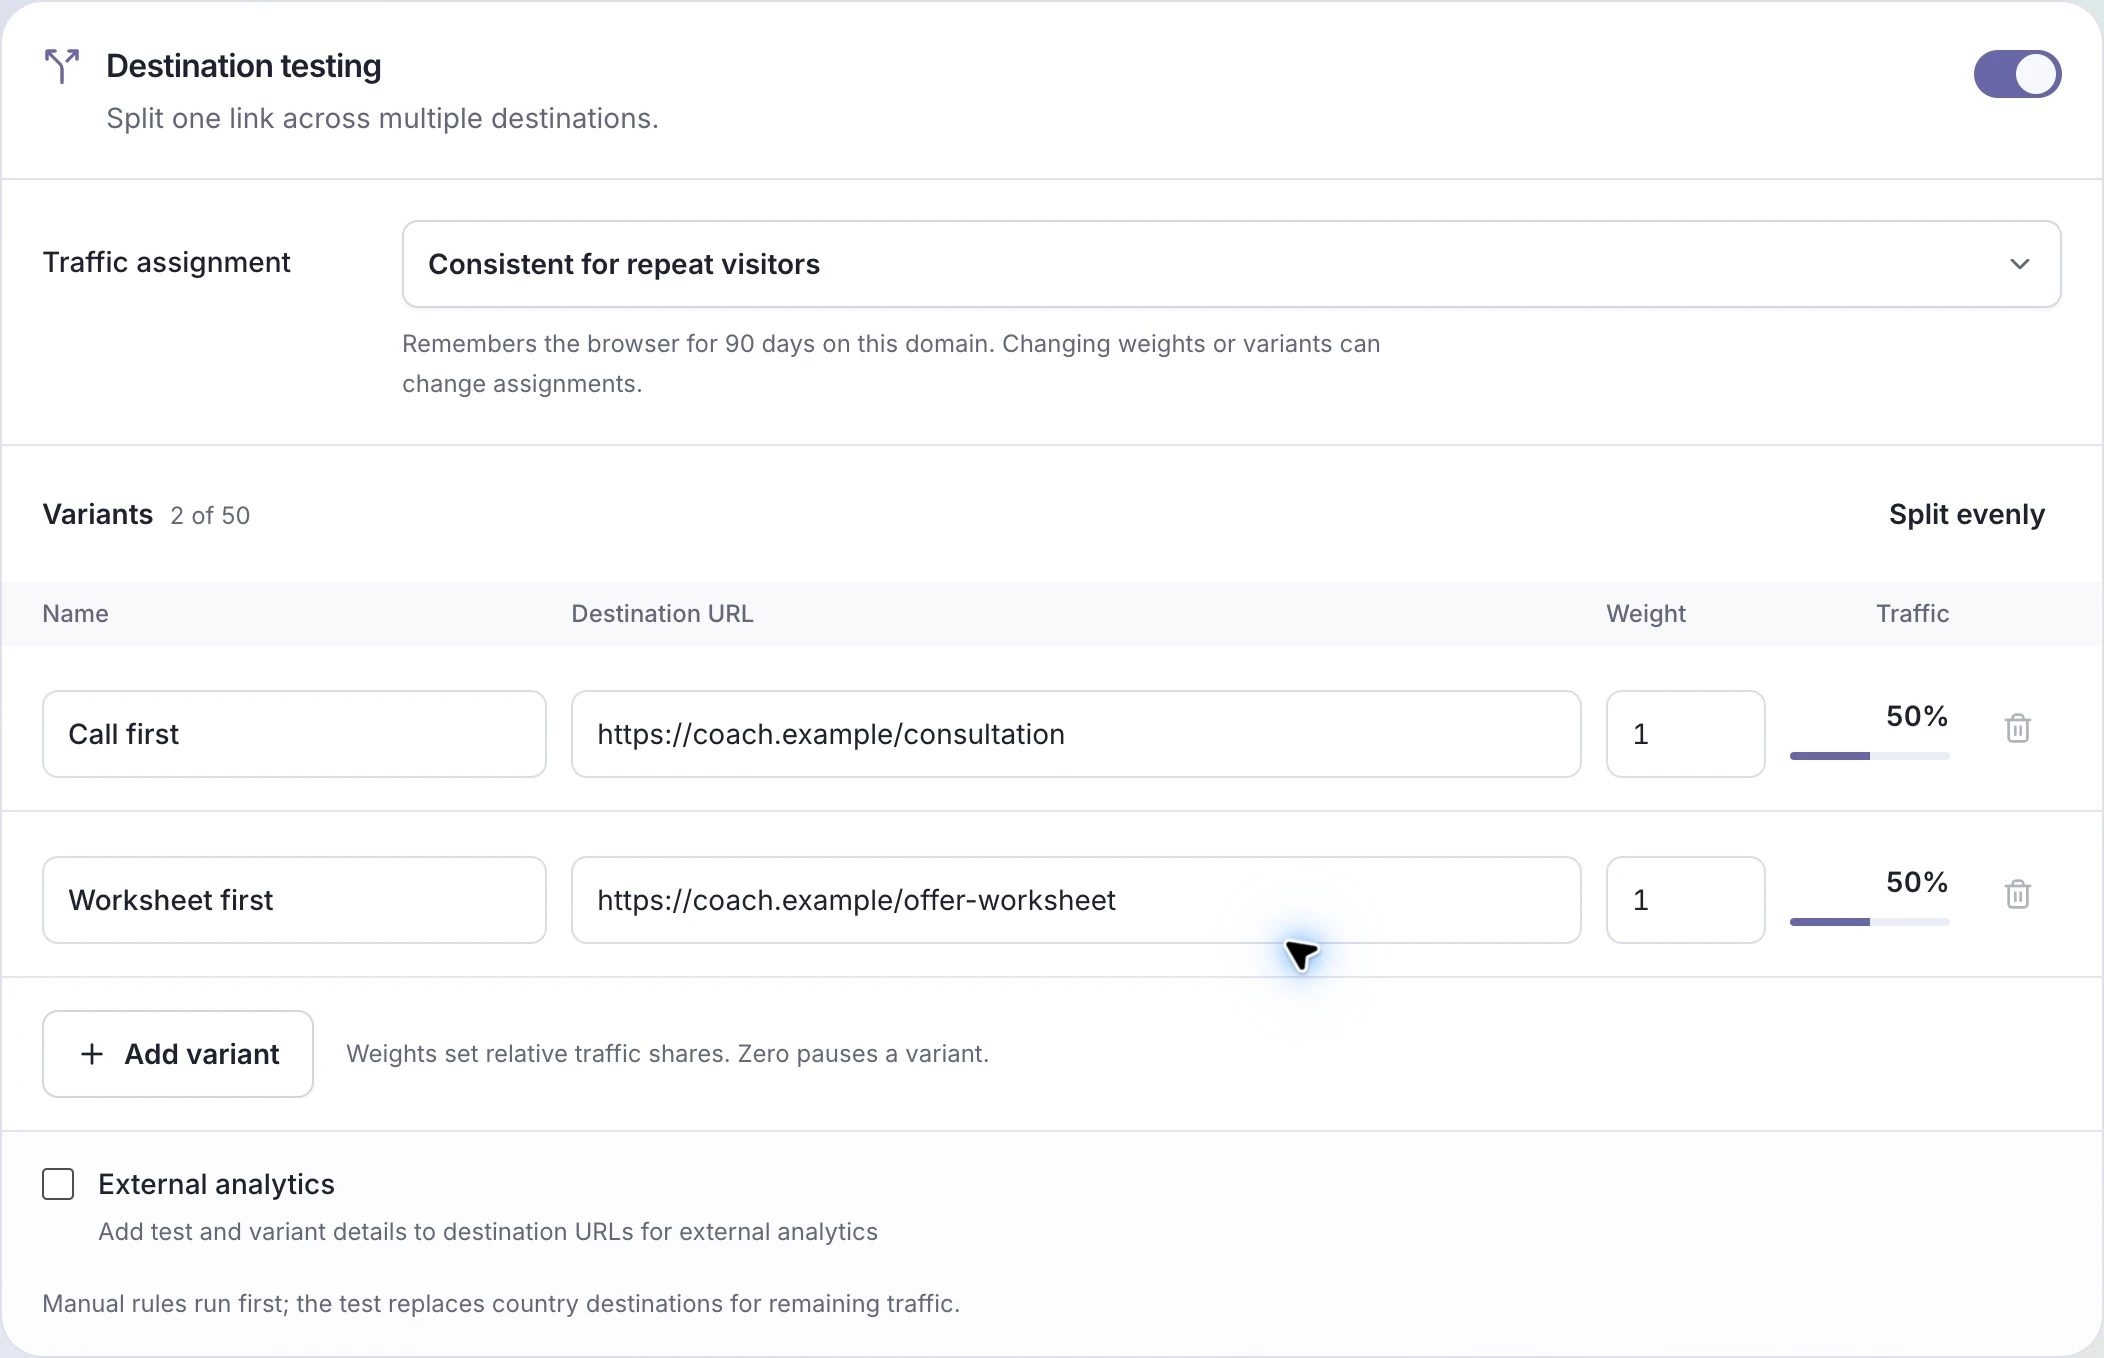The height and width of the screenshot is (1358, 2104).
Task: Click 'Add test and variant details' description
Action: [488, 1232]
